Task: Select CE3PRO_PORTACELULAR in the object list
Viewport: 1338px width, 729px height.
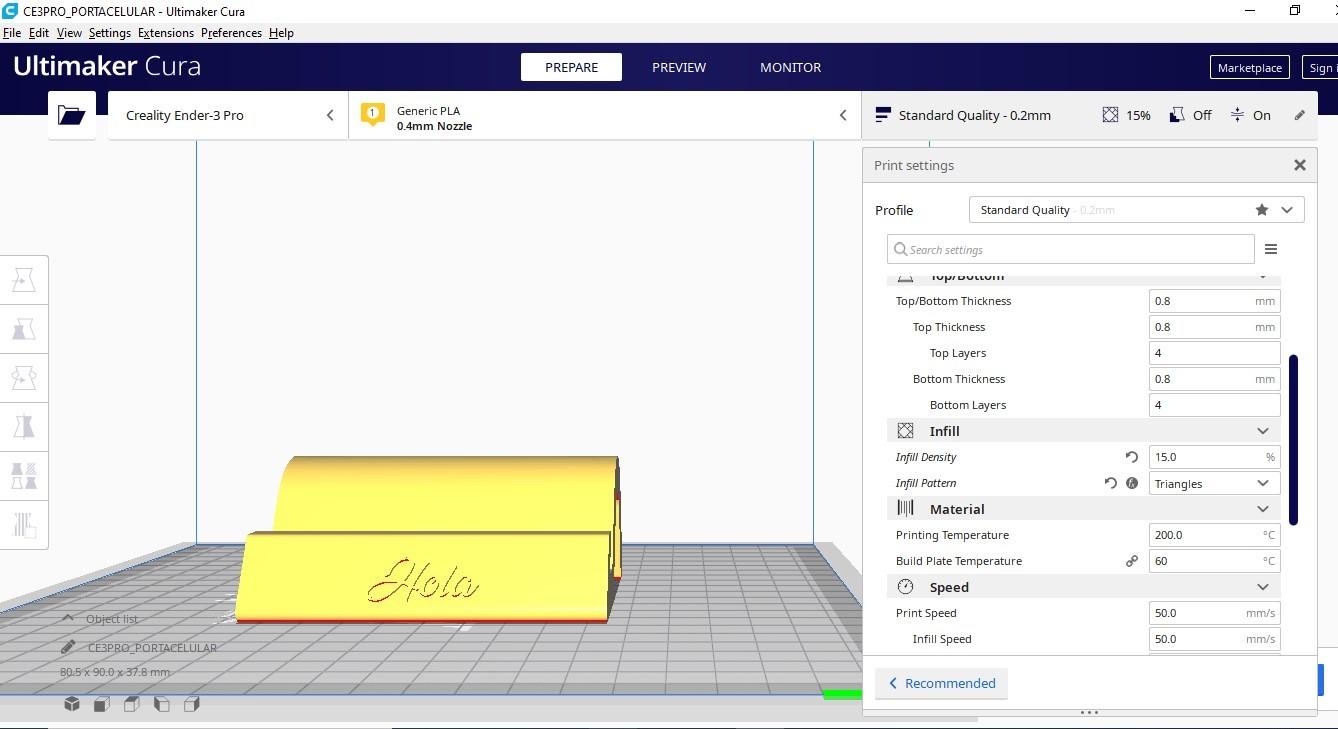Action: 152,648
